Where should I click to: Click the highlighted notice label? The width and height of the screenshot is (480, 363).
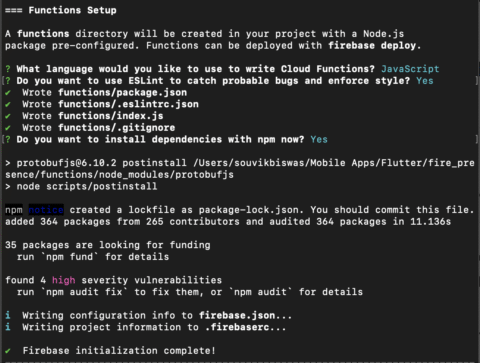point(46,210)
